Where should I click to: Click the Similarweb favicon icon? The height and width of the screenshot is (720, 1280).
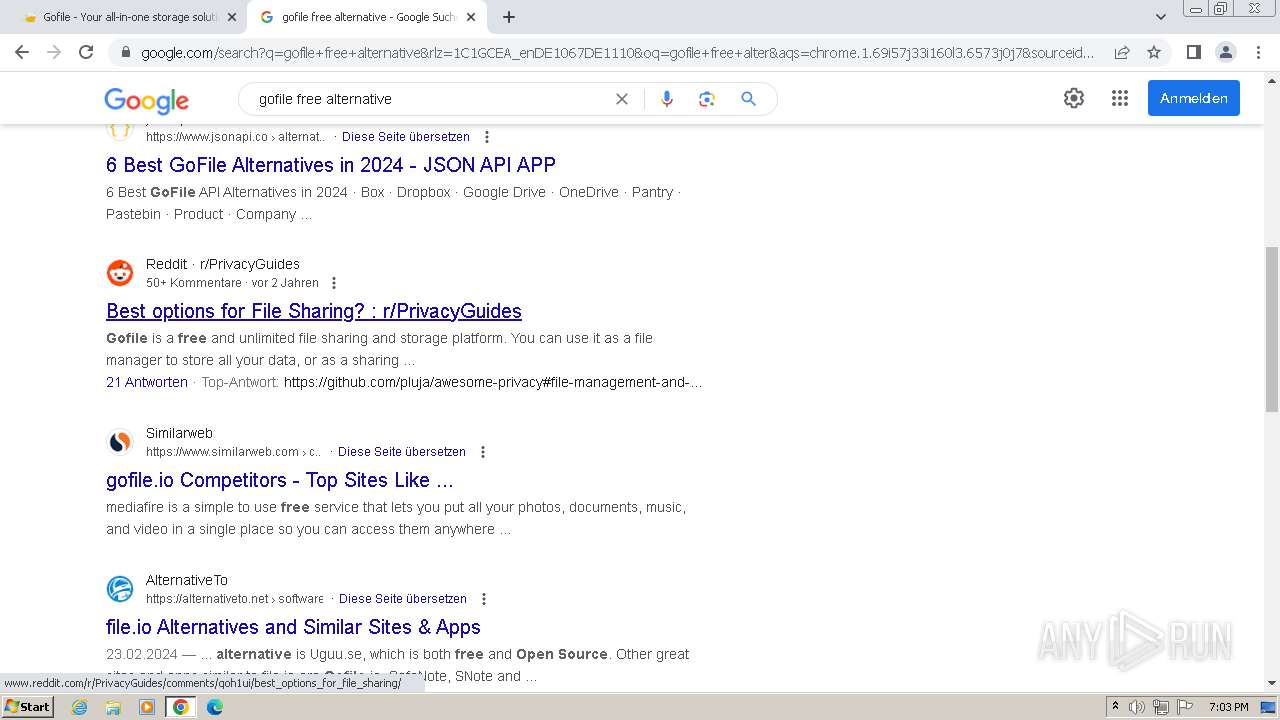[x=120, y=442]
